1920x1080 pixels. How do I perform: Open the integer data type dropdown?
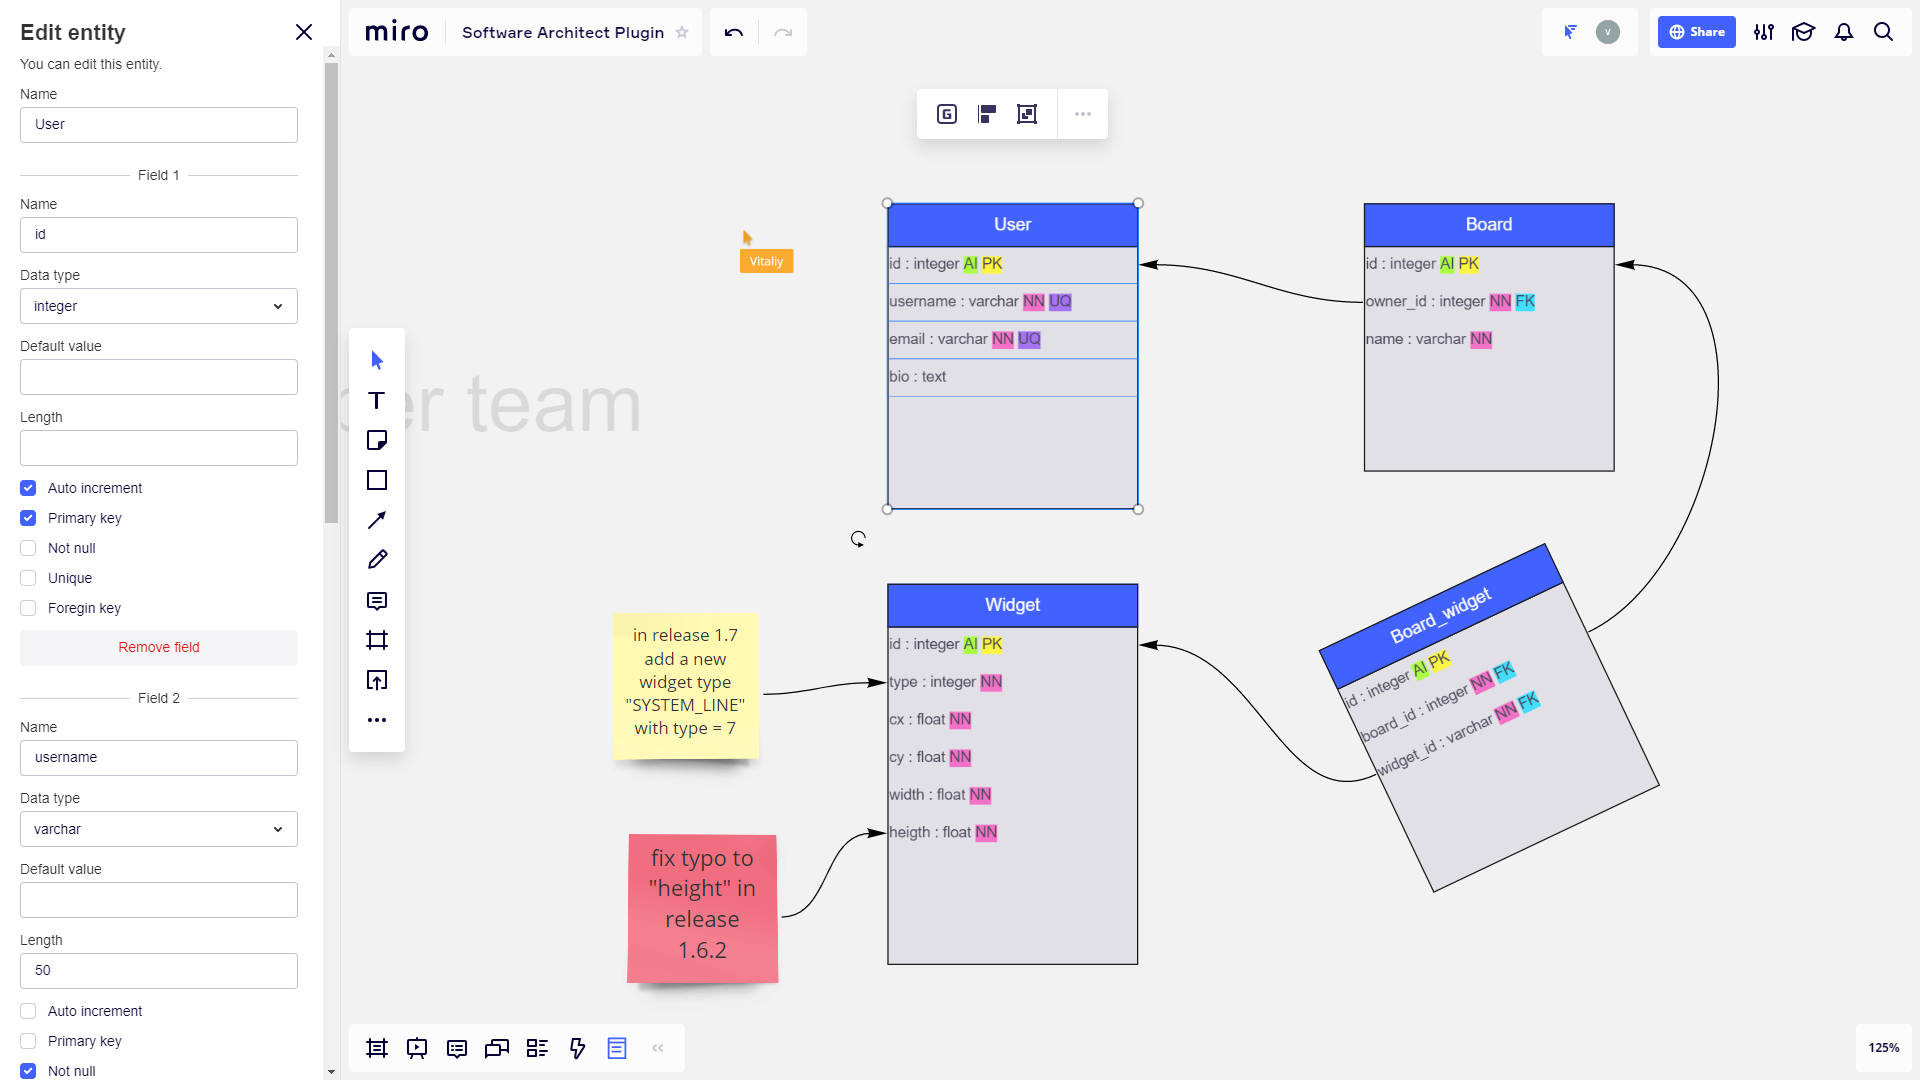(159, 306)
